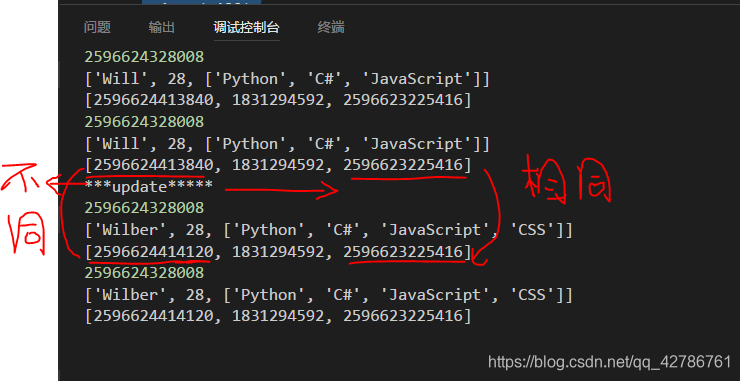Click the ID list line directly above ***update*****
Image resolution: width=740 pixels, height=381 pixels.
pos(278,165)
